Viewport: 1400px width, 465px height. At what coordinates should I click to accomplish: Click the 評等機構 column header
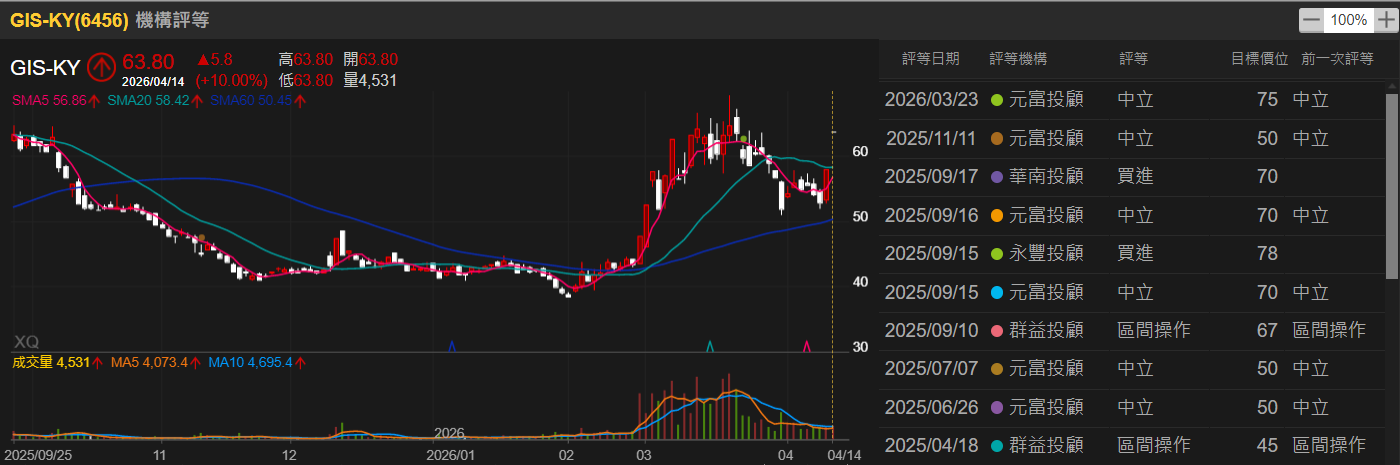[1018, 59]
